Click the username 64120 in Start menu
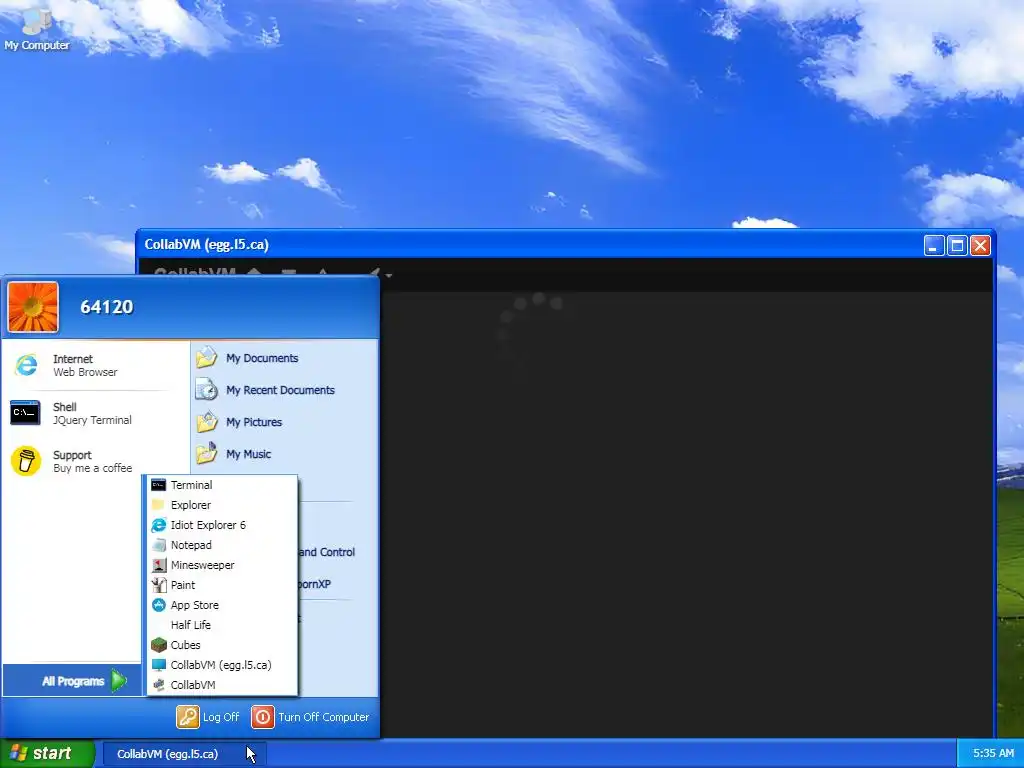Screen dimensions: 1024x768 coord(106,307)
